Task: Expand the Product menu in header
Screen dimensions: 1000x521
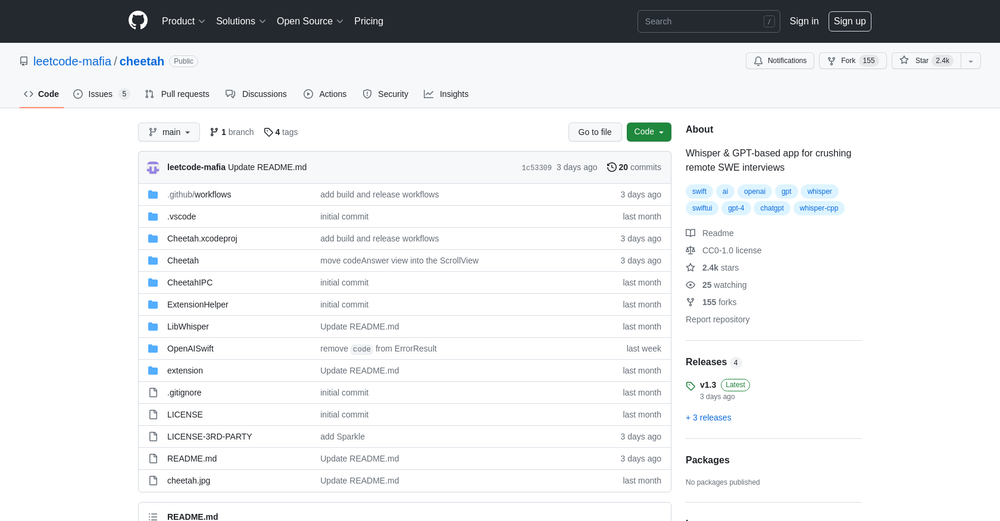Action: [183, 21]
